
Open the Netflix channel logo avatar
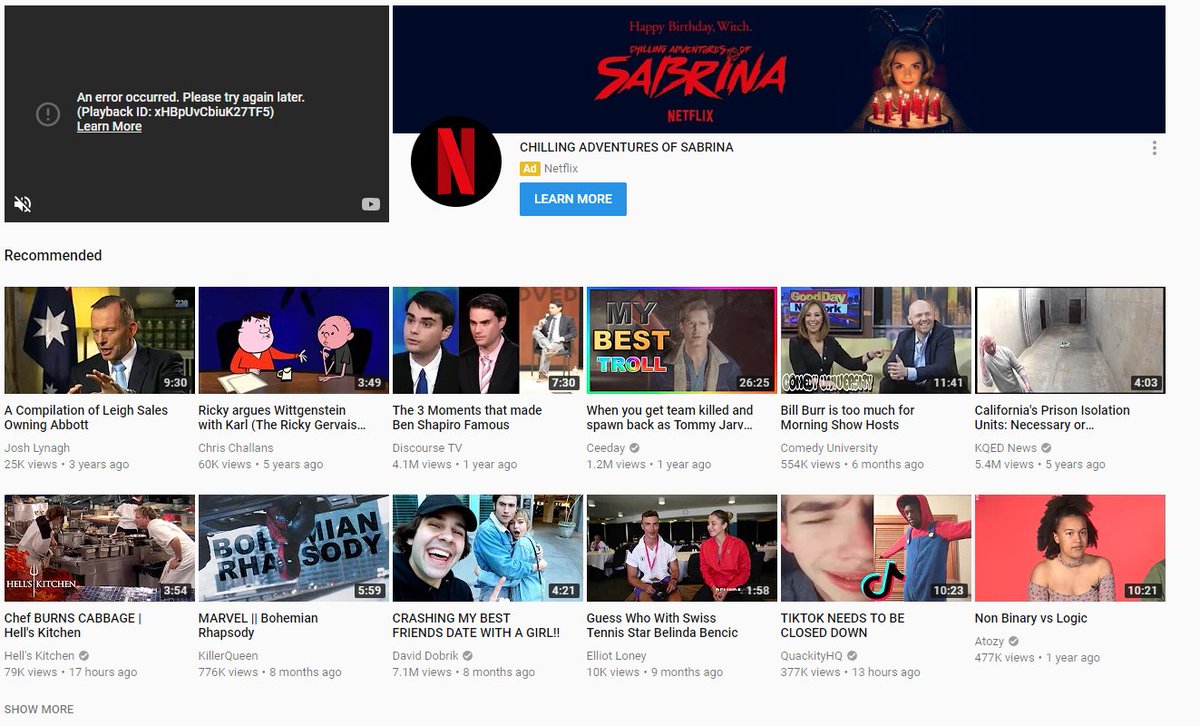click(456, 161)
